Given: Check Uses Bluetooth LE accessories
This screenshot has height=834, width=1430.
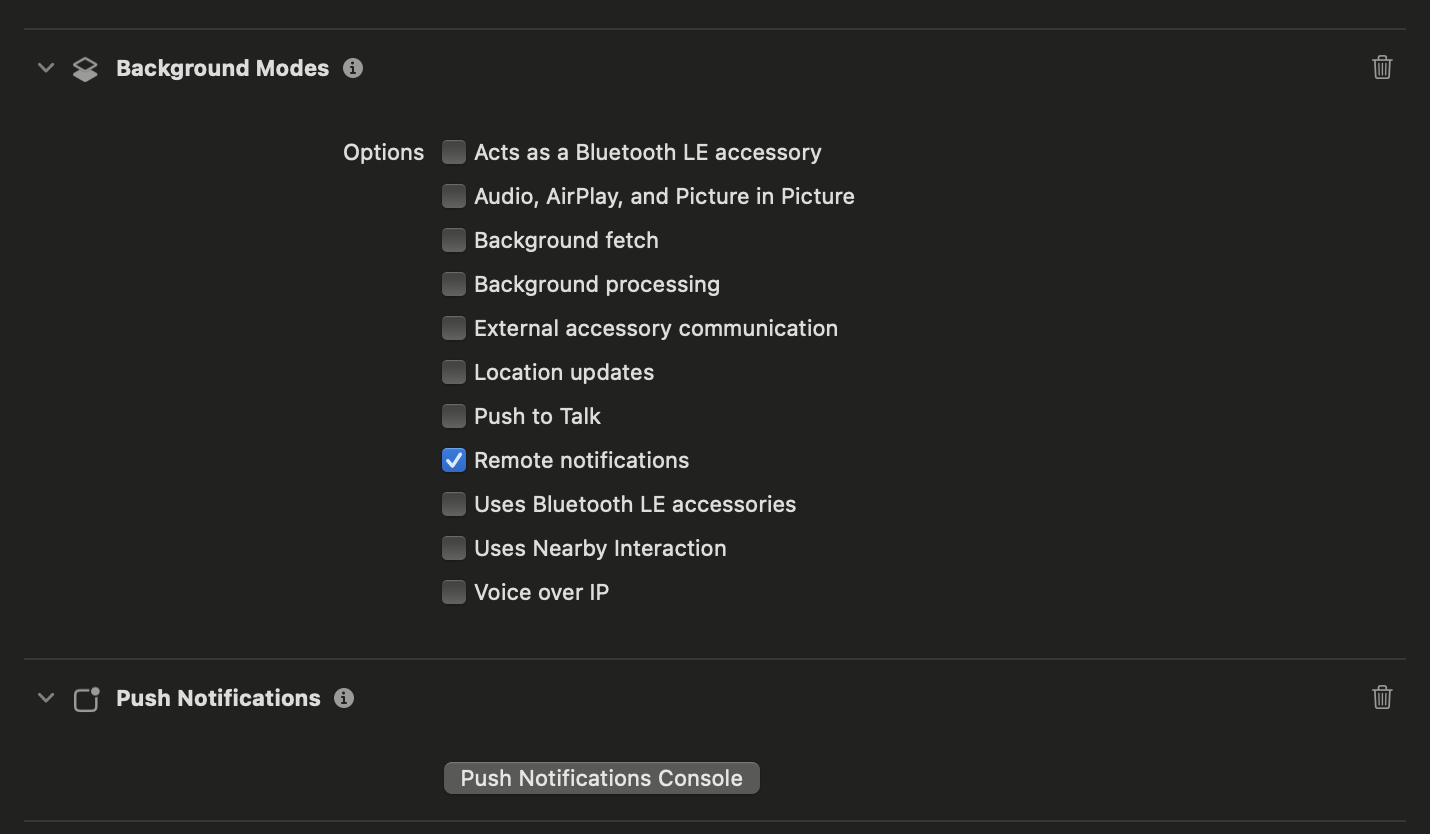Looking at the screenshot, I should [454, 504].
